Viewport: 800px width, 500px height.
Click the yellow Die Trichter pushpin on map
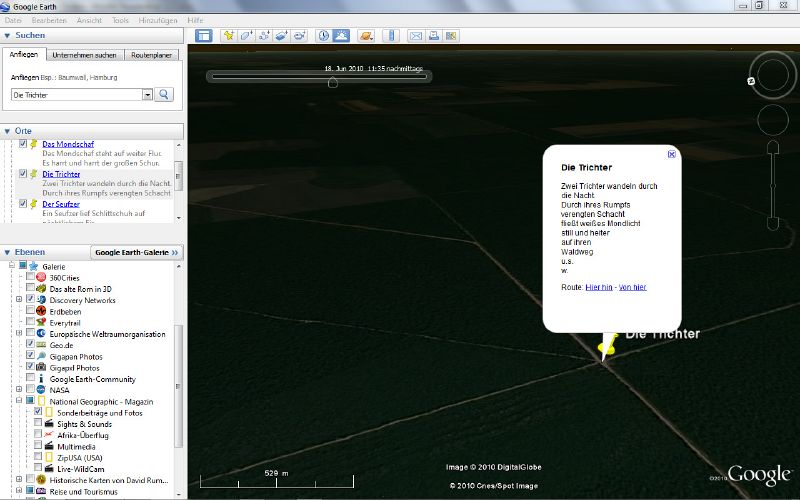pos(608,346)
